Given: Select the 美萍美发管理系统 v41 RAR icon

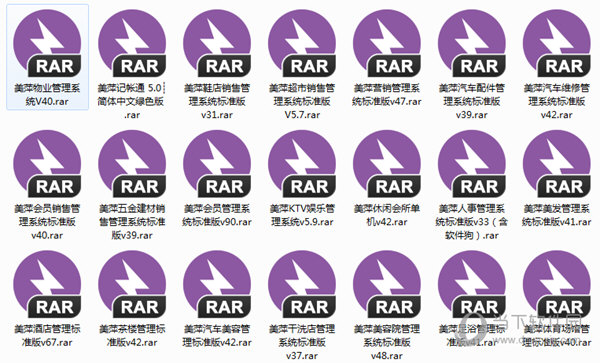Looking at the screenshot, I should point(557,164).
